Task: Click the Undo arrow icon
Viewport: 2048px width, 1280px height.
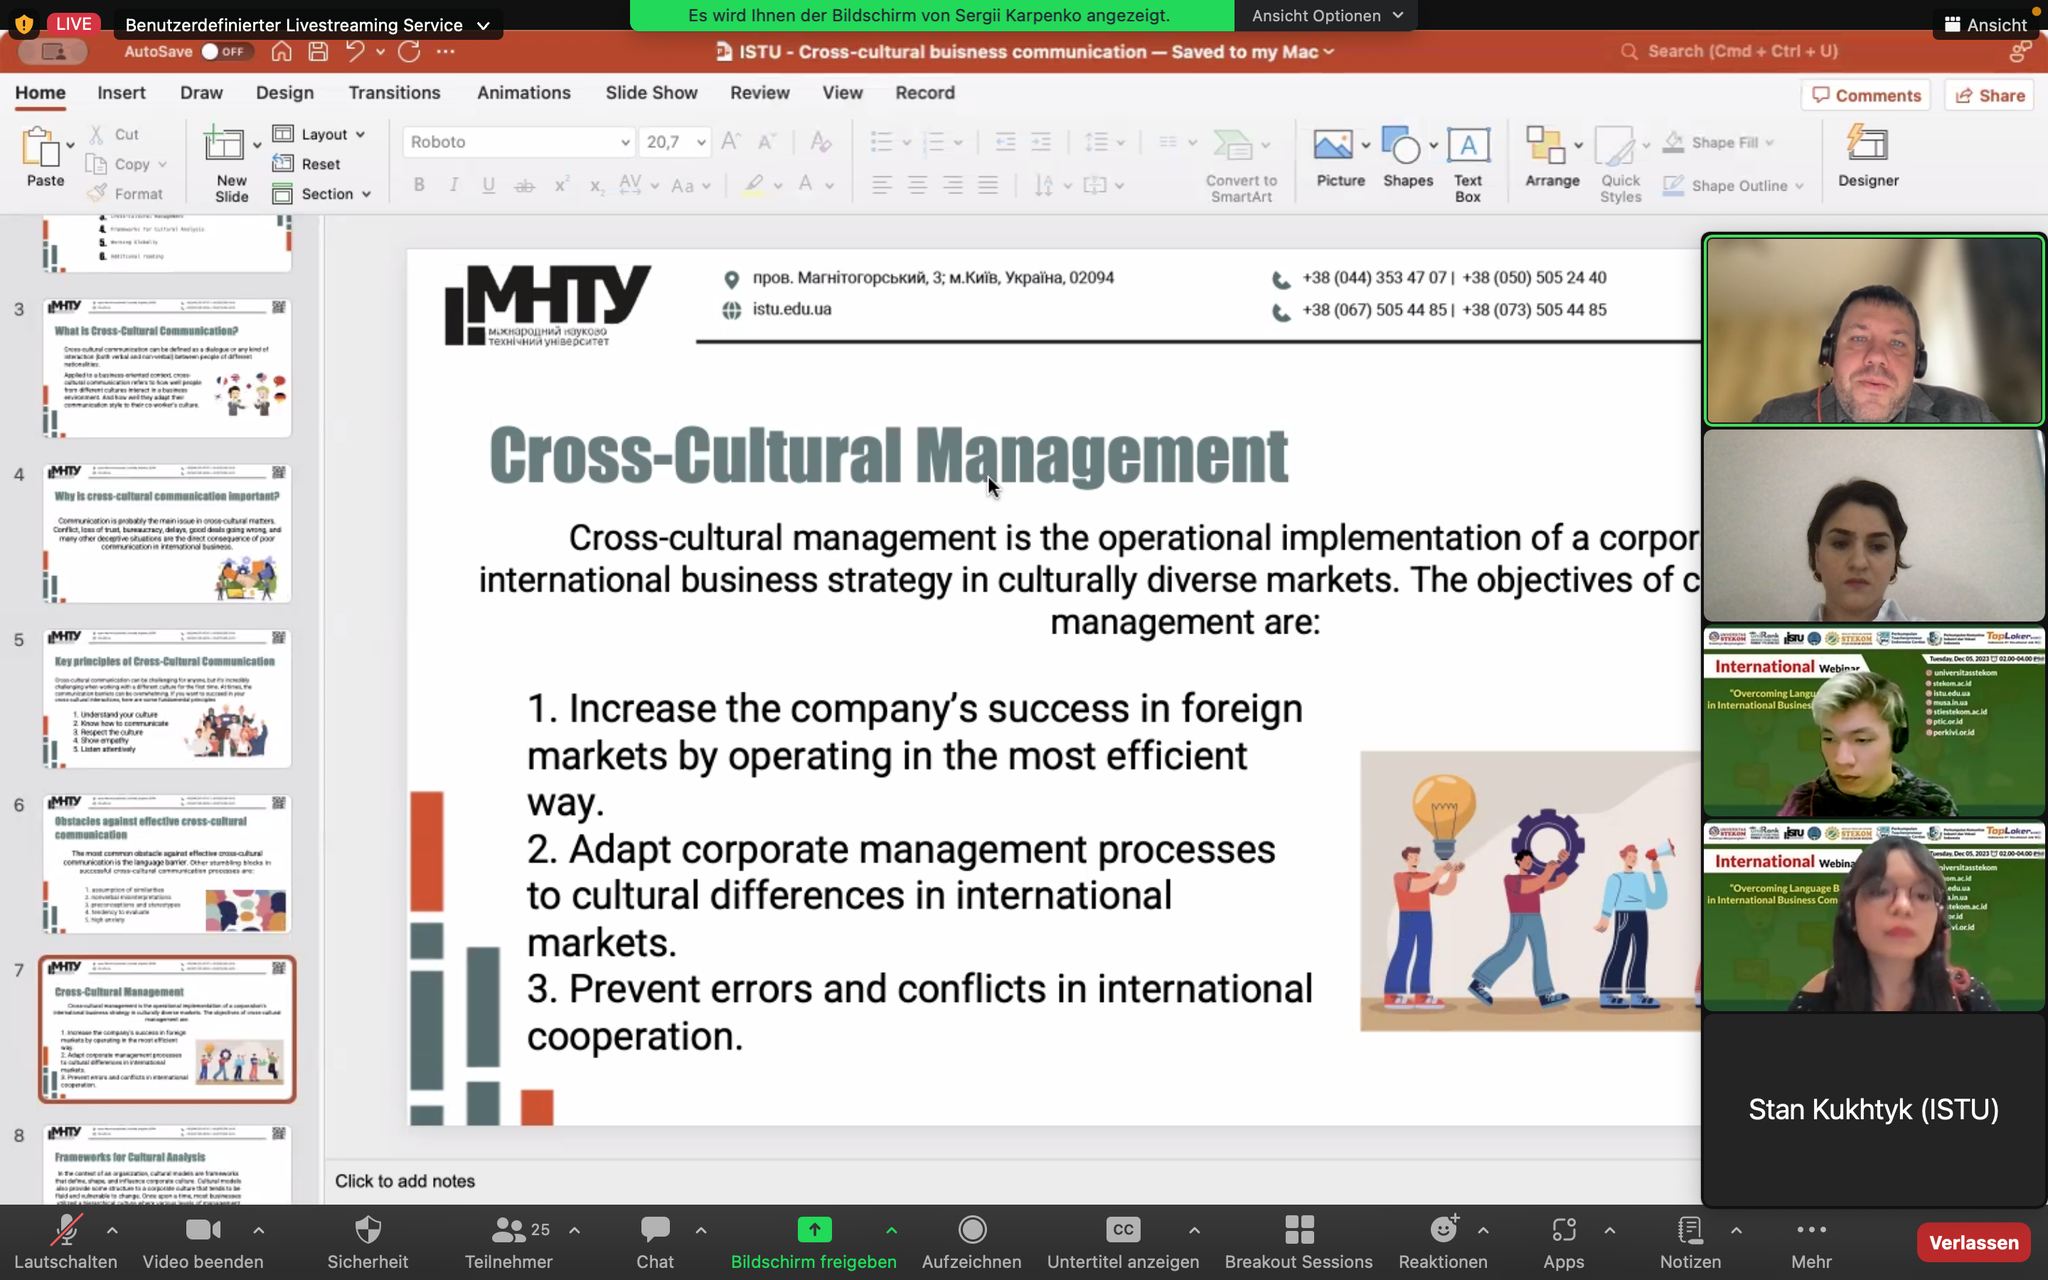Action: pyautogui.click(x=354, y=52)
